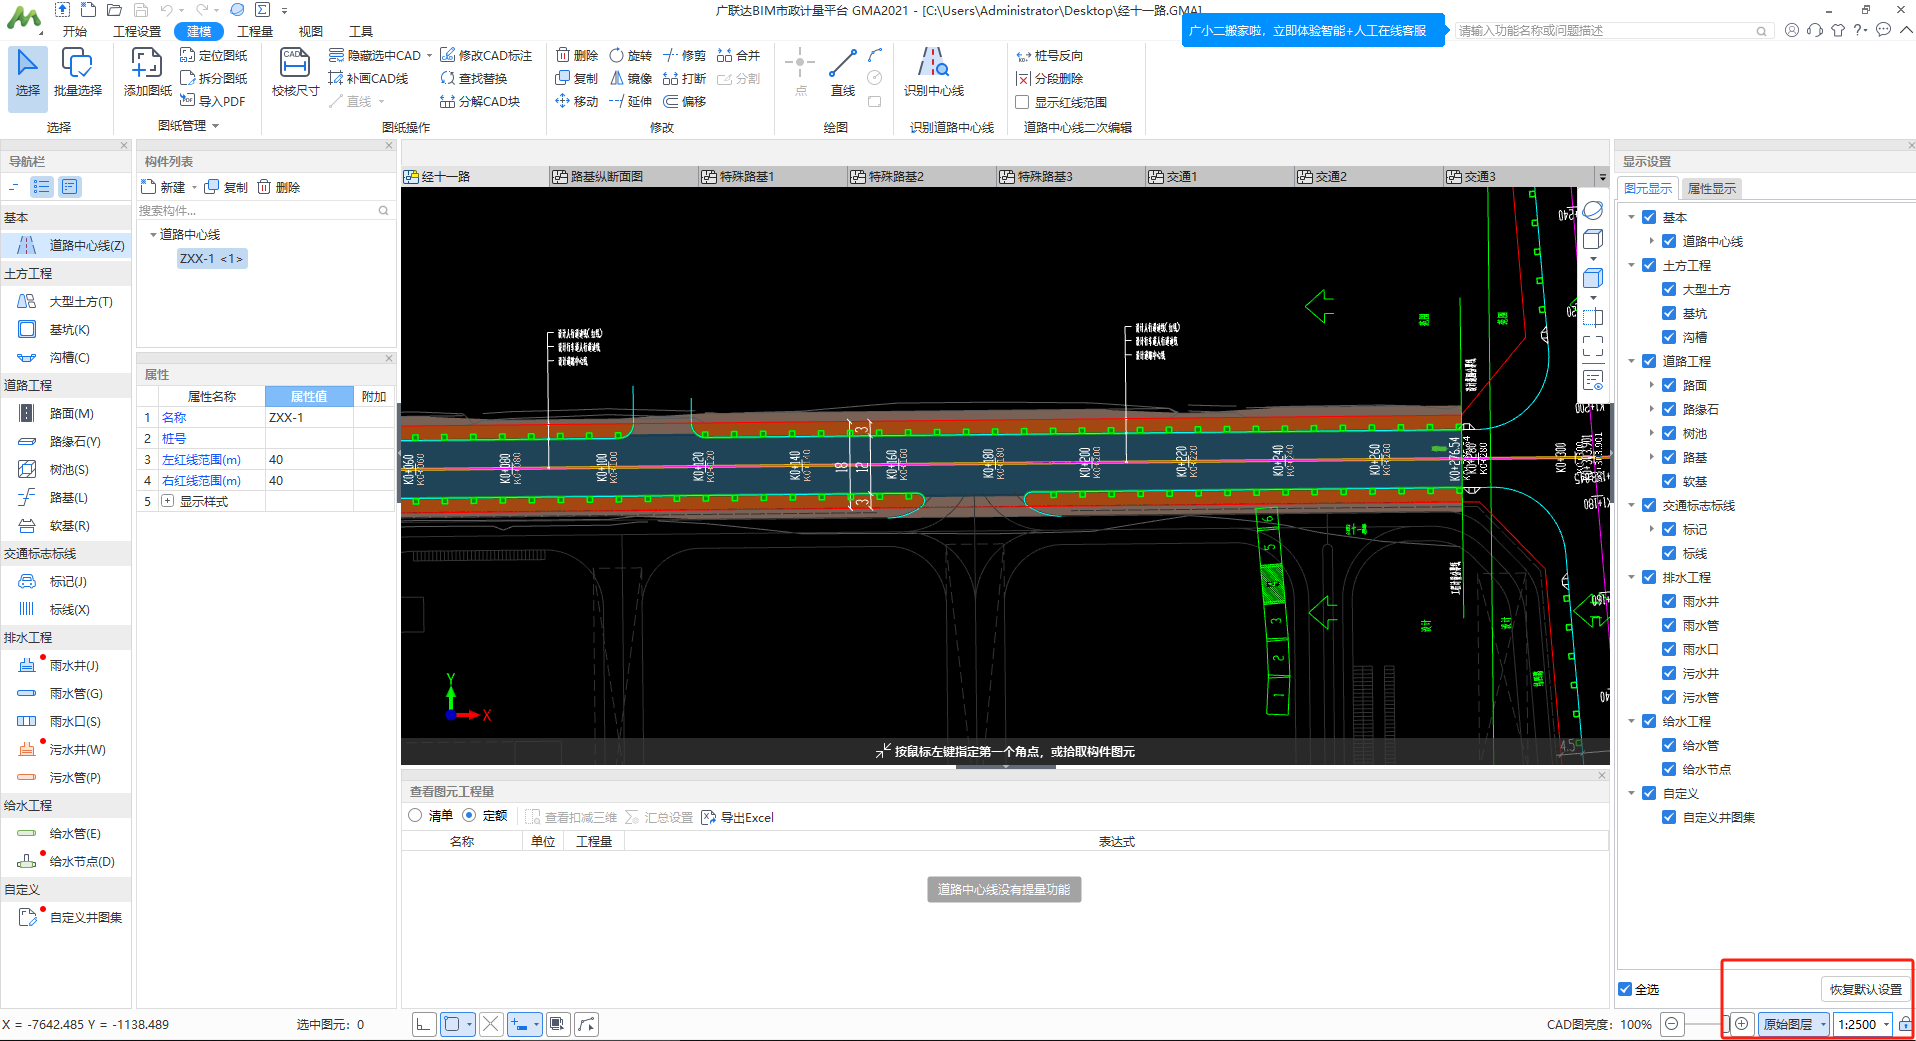Click 分解CAD块 explode block tool
Screen dimensions: 1916x1041
tap(480, 101)
